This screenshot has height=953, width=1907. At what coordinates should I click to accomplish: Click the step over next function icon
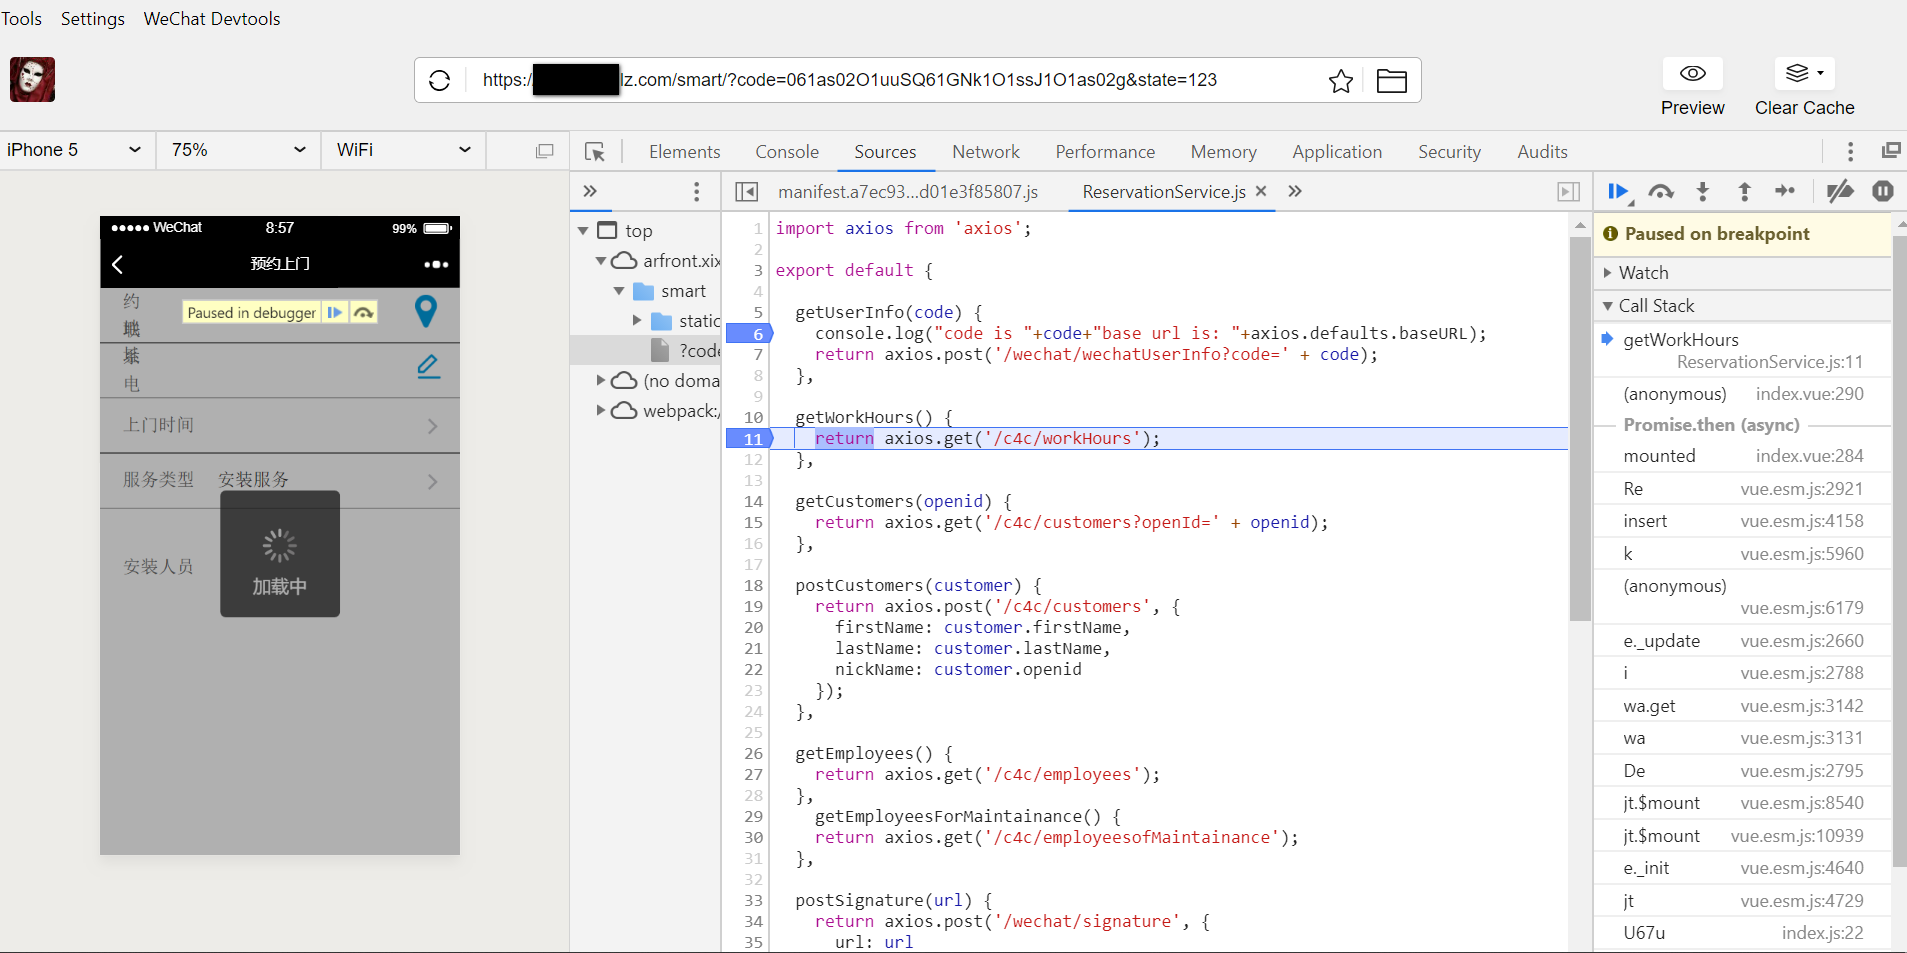(x=1661, y=191)
